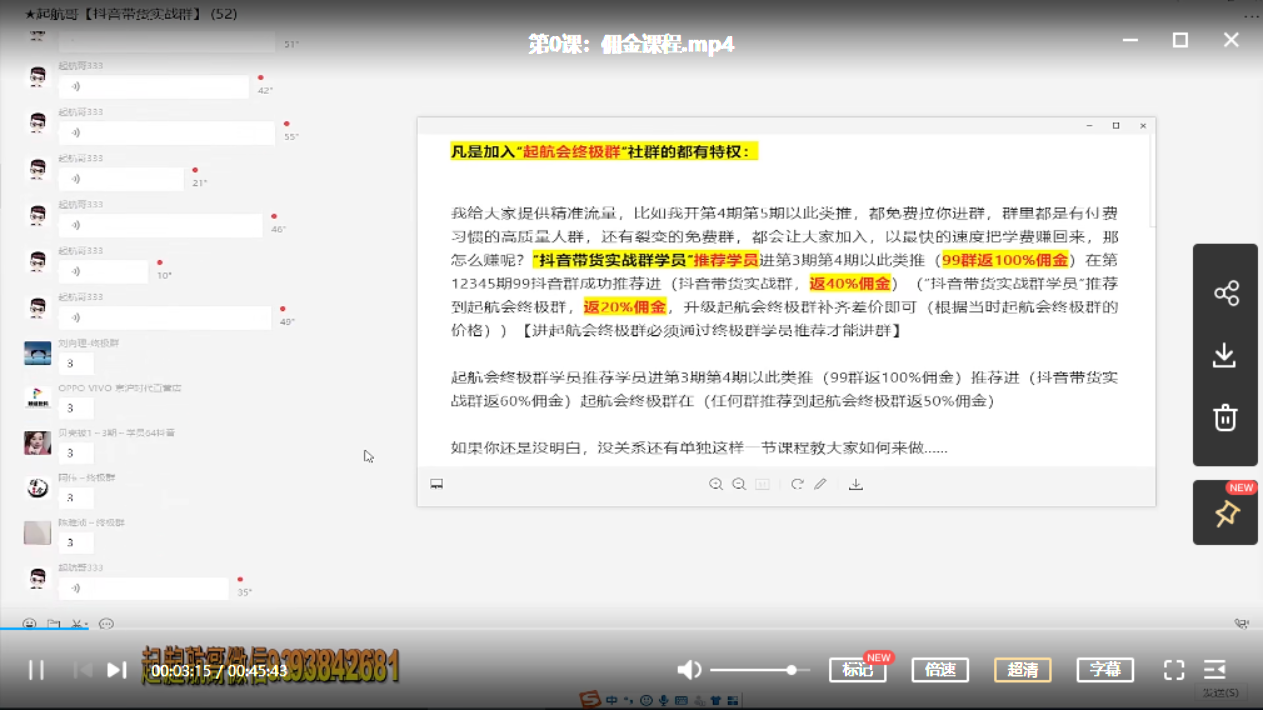This screenshot has height=710, width=1263.
Task: Click the pin icon with NEW badge
Action: [x=1226, y=513]
